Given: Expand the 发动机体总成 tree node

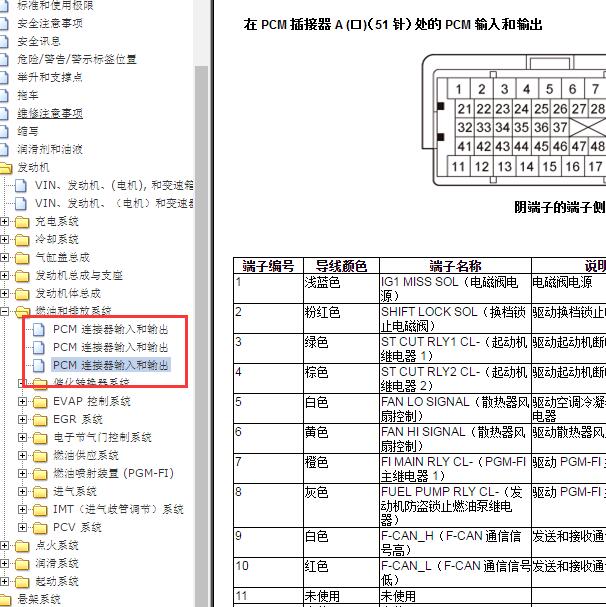Looking at the screenshot, I should tap(4, 293).
